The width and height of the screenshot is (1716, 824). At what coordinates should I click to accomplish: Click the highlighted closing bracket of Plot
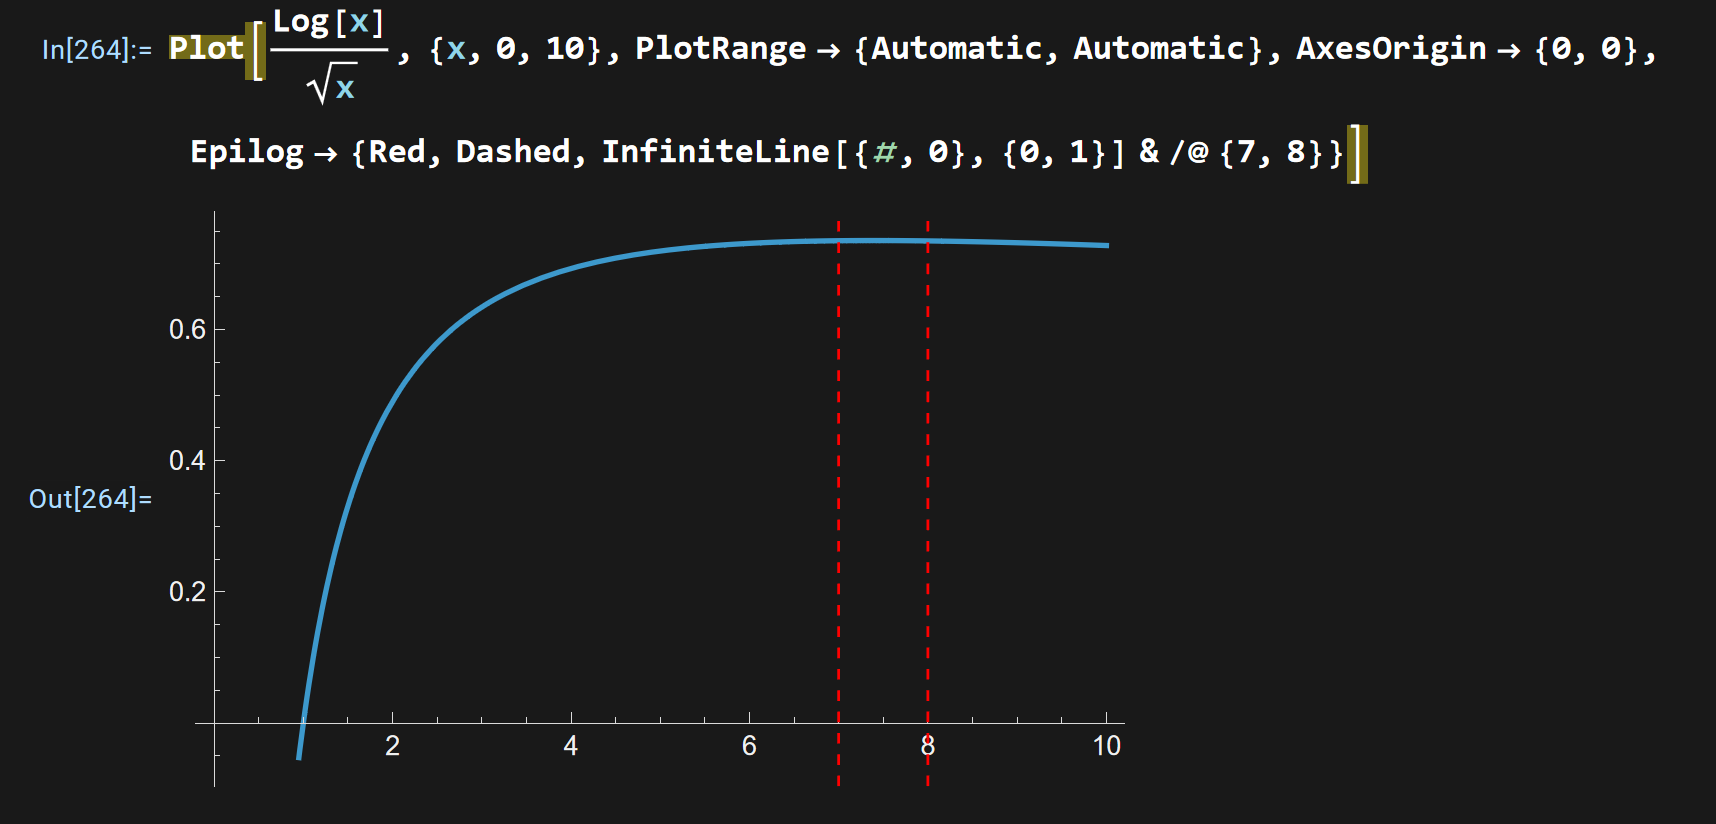1357,153
